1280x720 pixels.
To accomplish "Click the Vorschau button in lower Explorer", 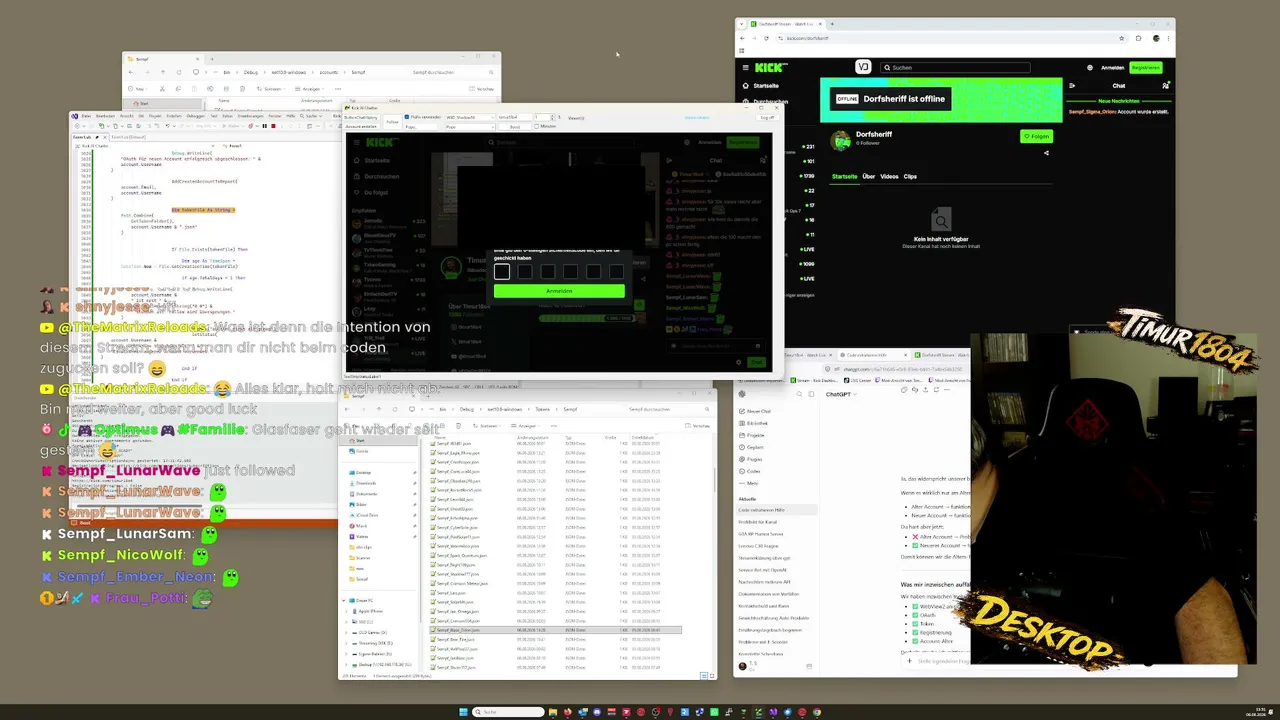I will point(698,426).
